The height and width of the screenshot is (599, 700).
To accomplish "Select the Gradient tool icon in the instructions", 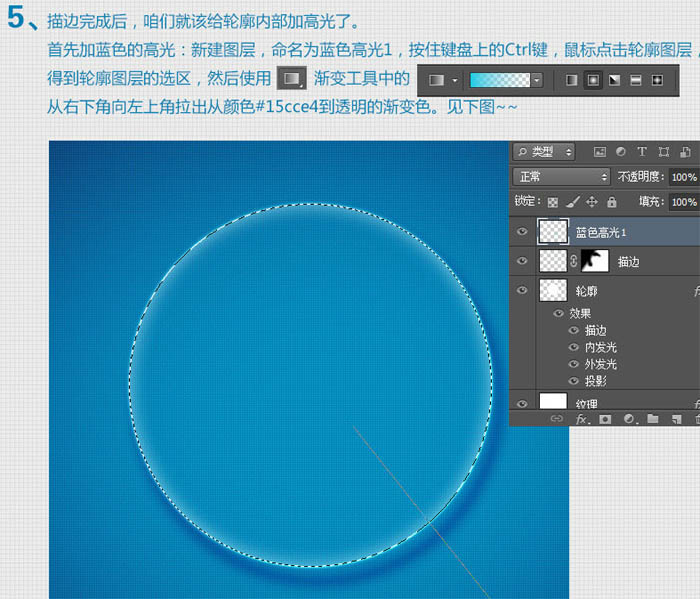I will 292,79.
